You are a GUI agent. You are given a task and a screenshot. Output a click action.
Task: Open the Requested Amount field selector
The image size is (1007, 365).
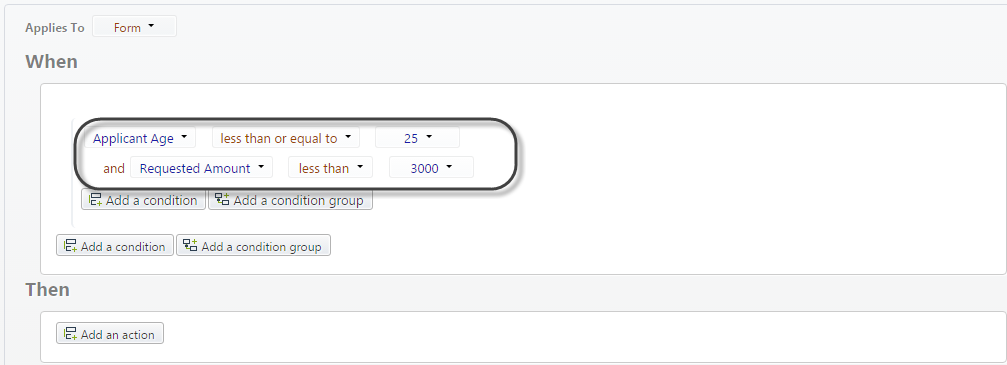tap(202, 168)
